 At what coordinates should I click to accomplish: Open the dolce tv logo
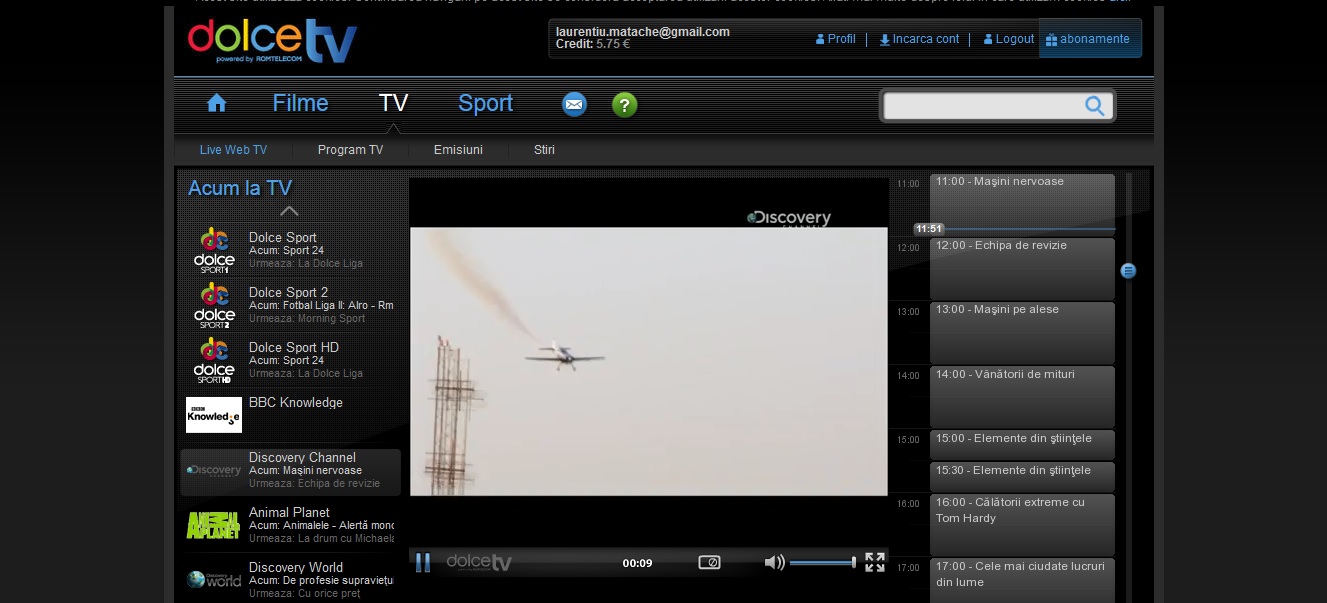270,40
